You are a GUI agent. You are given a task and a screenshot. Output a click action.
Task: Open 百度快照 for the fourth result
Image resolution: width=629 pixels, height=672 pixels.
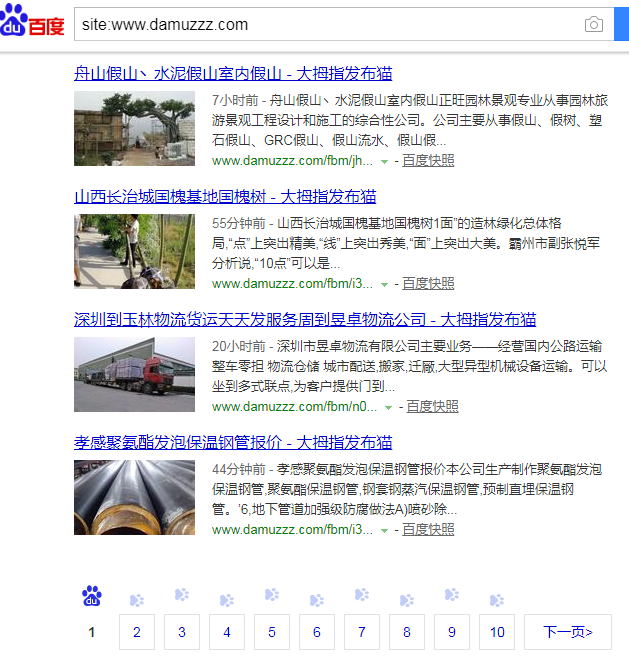click(x=428, y=529)
